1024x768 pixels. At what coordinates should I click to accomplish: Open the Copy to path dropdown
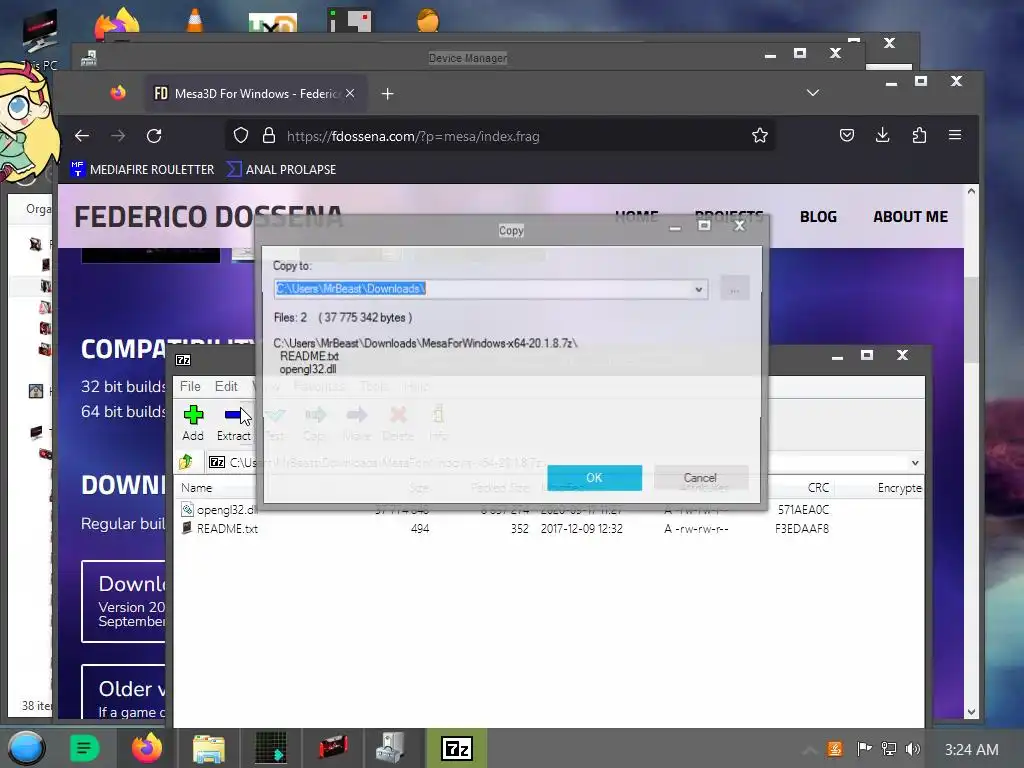coord(698,289)
